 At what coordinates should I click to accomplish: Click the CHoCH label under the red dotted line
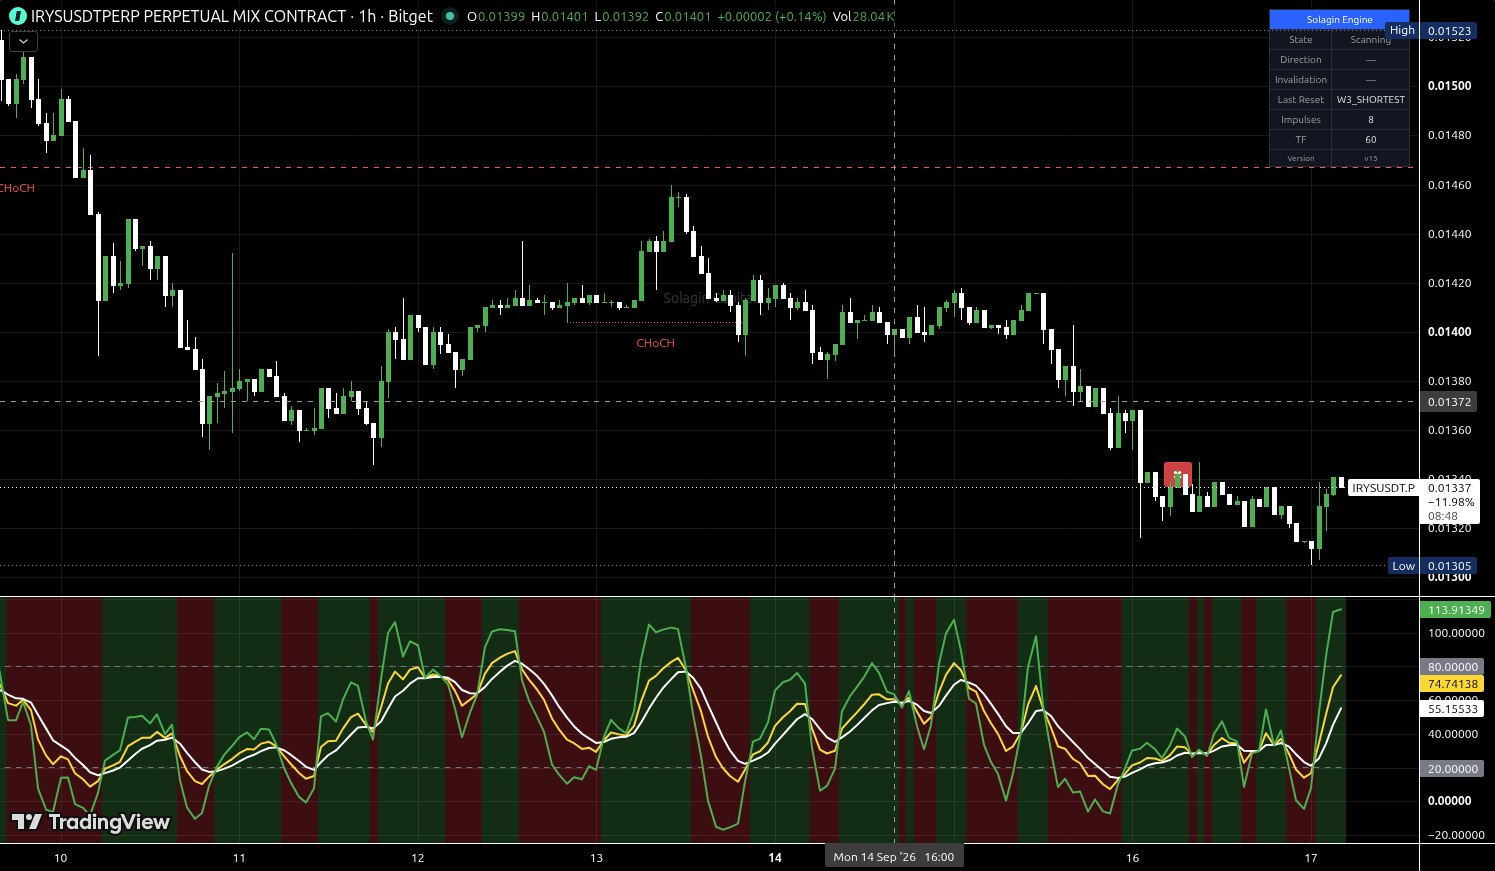point(656,343)
